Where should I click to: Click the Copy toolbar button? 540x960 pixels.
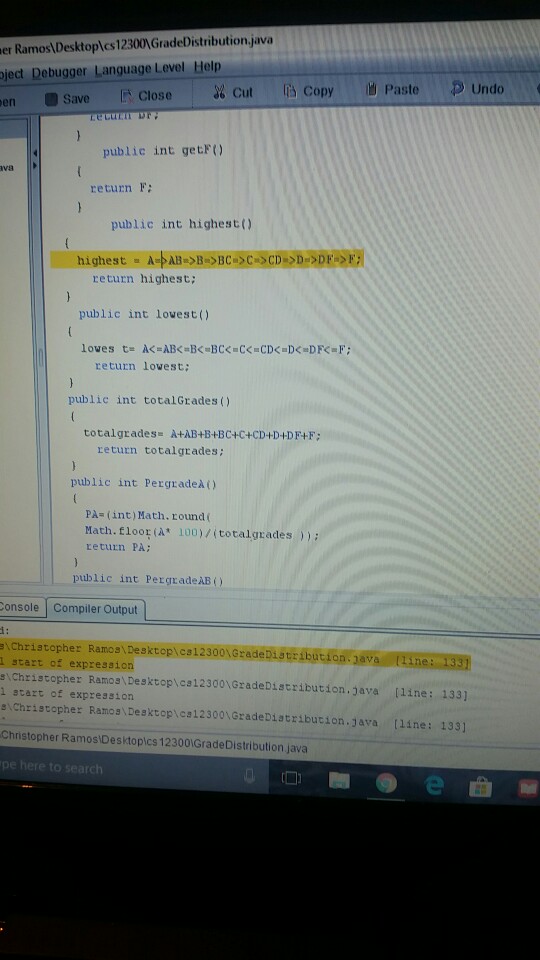(309, 91)
